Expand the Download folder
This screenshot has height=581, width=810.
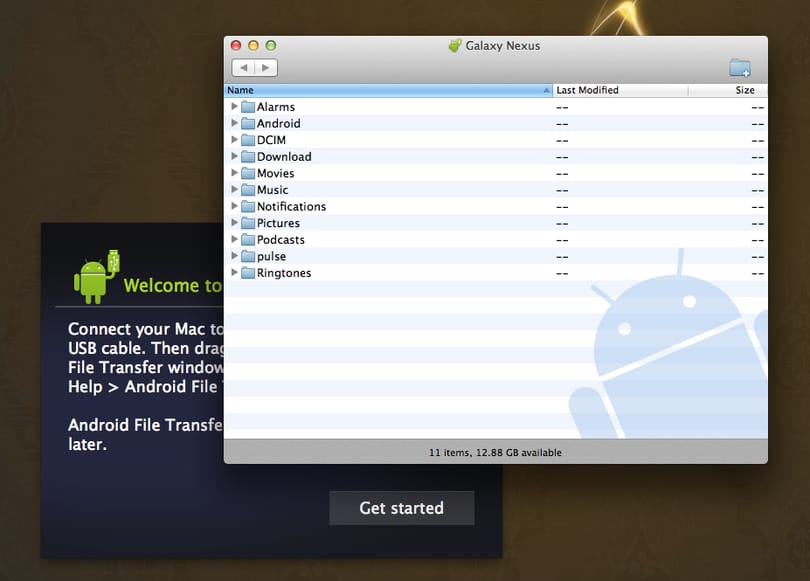(x=234, y=156)
